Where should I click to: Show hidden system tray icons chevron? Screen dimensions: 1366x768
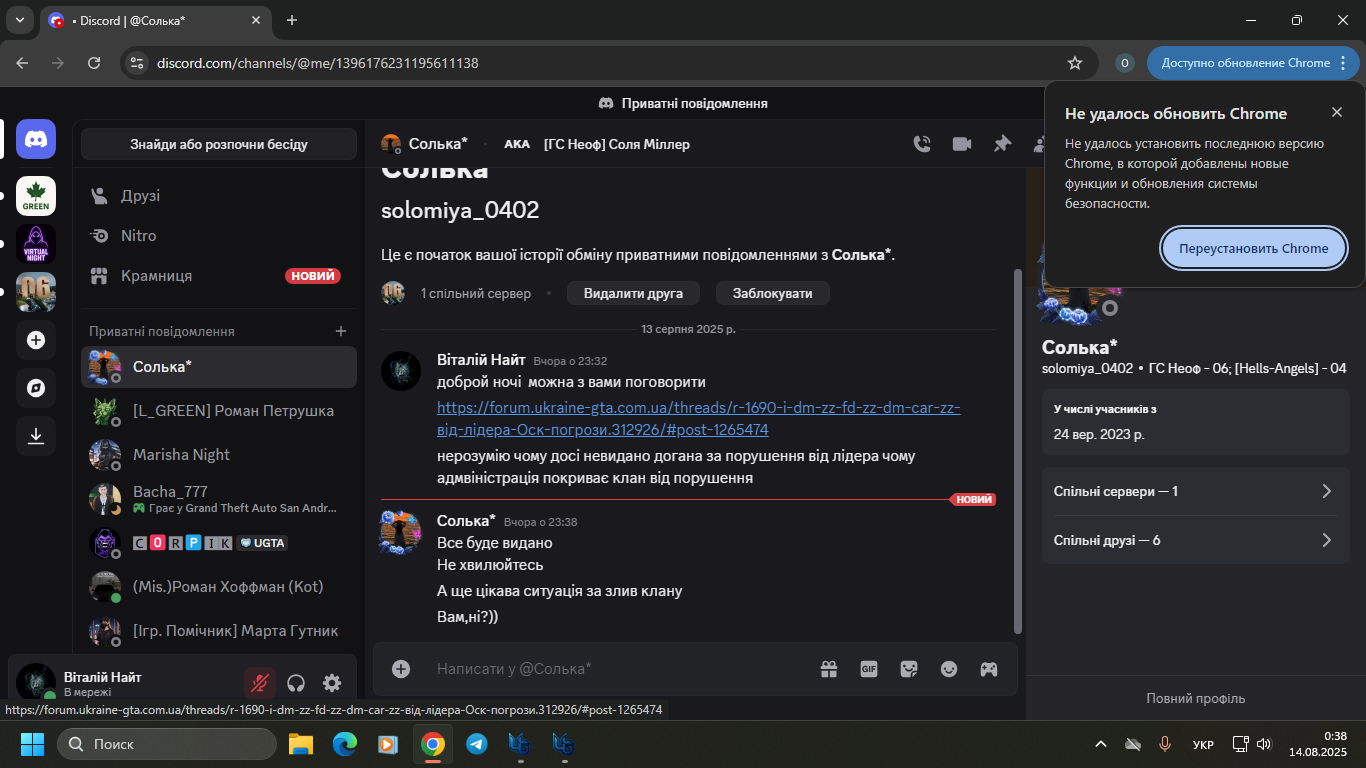coord(1101,744)
